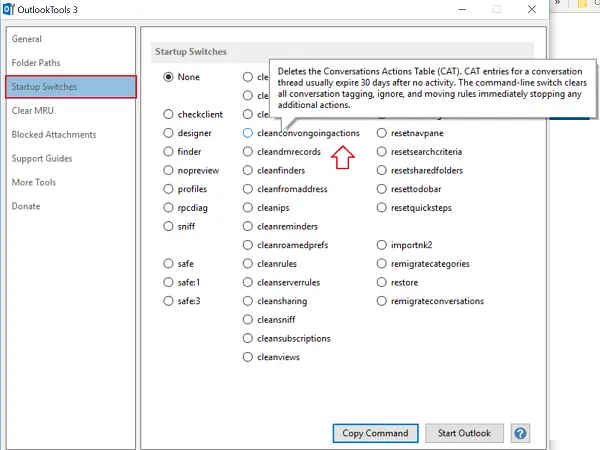Select the cleanips option
The height and width of the screenshot is (450, 600).
click(248, 208)
